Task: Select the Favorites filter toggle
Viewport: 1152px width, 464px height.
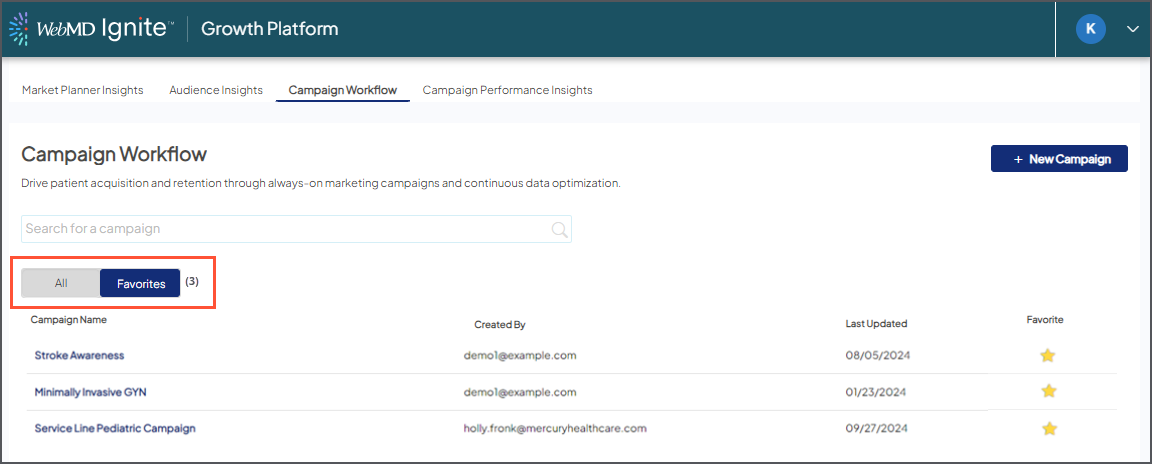Action: pos(140,283)
